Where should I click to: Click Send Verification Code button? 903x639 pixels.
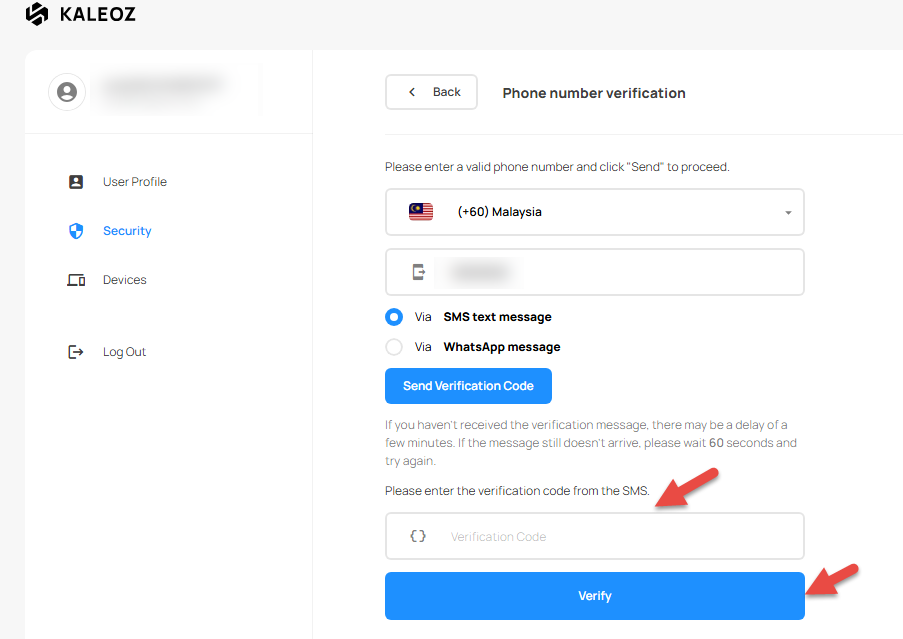coord(468,386)
